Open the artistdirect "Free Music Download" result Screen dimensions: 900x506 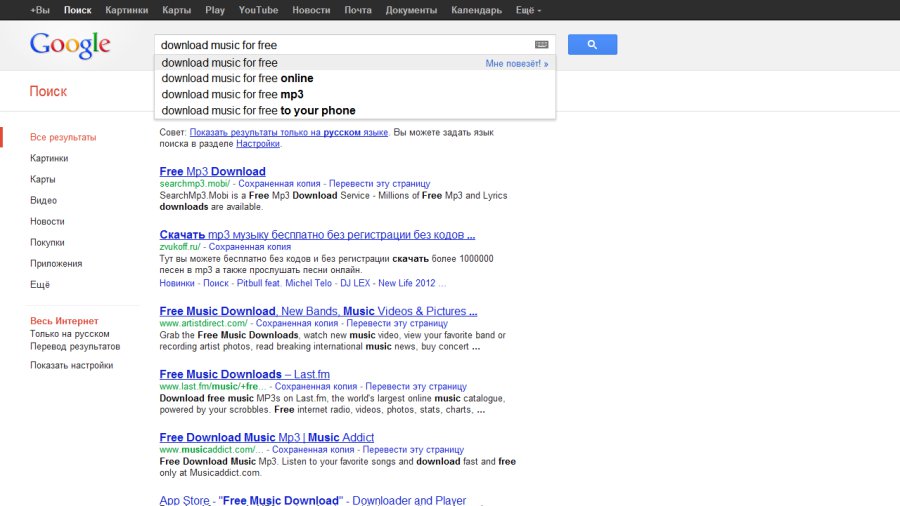(319, 312)
